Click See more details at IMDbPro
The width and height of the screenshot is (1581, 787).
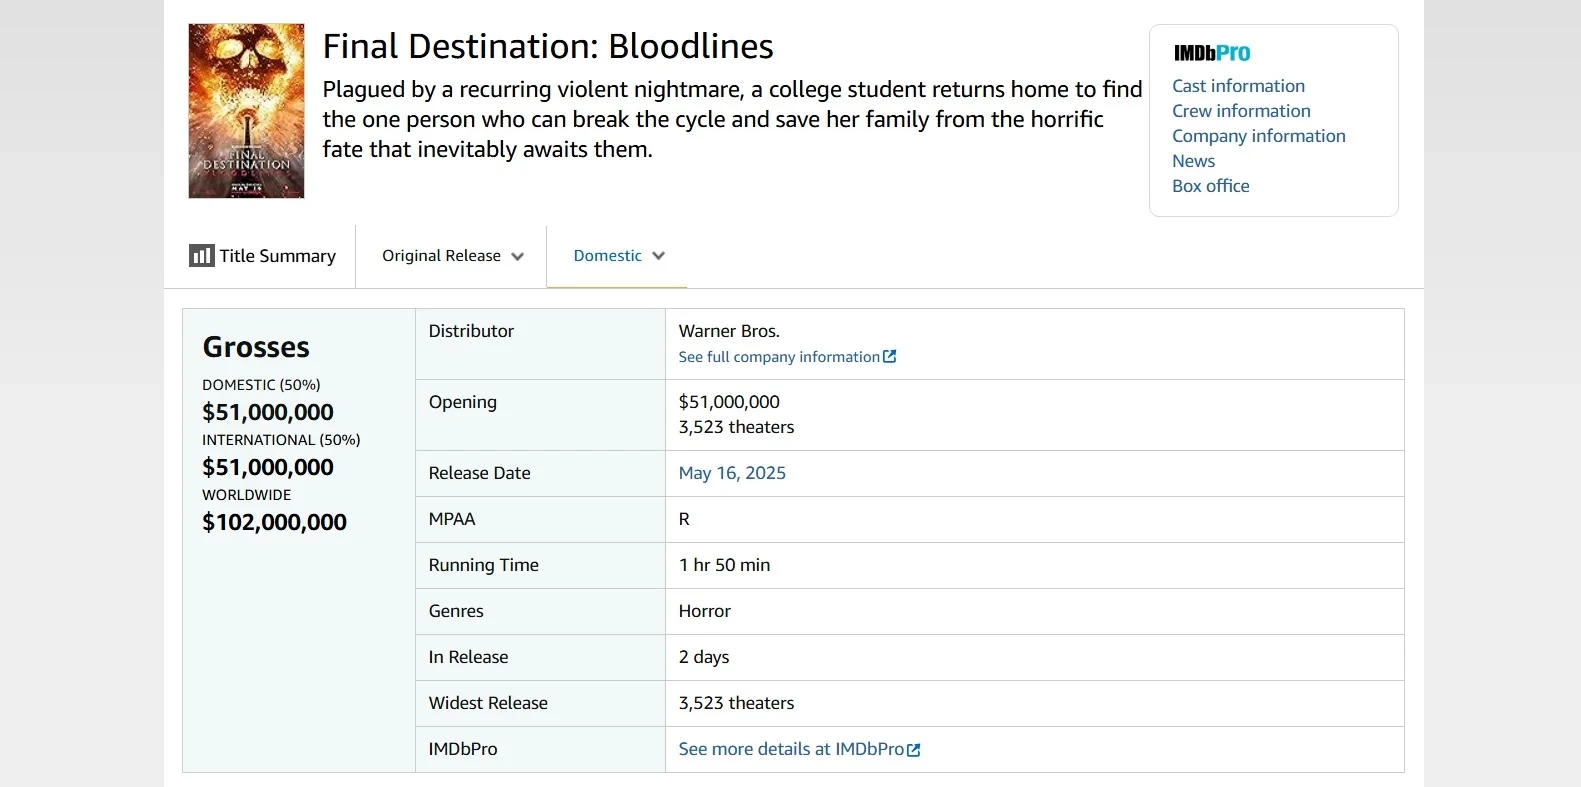[x=790, y=749]
